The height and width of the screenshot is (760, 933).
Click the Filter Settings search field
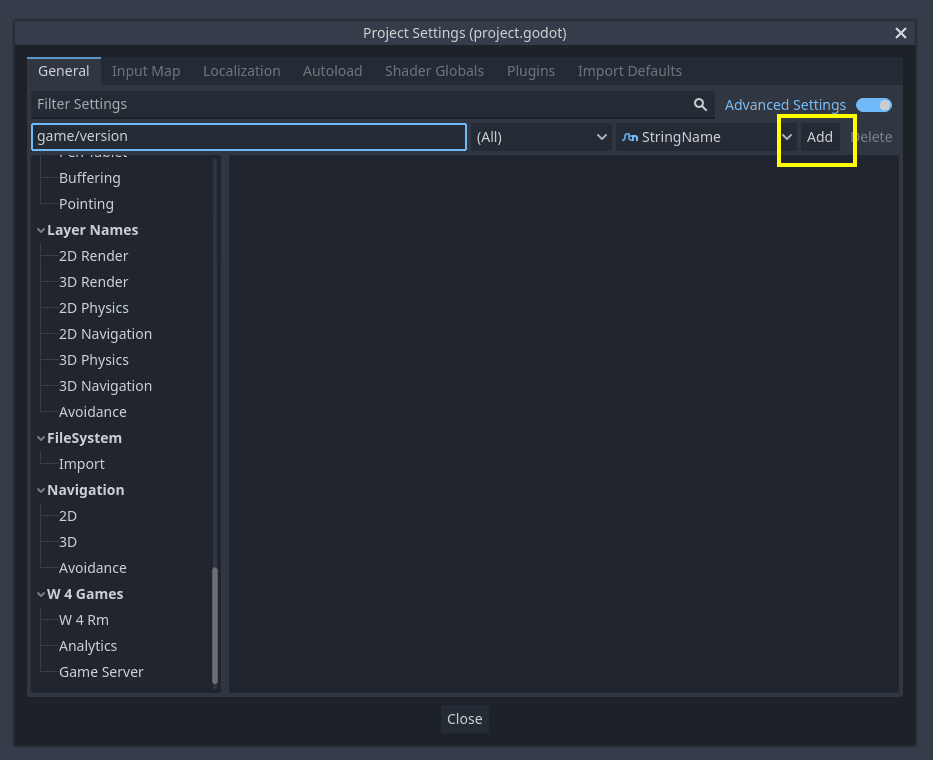(x=300, y=104)
